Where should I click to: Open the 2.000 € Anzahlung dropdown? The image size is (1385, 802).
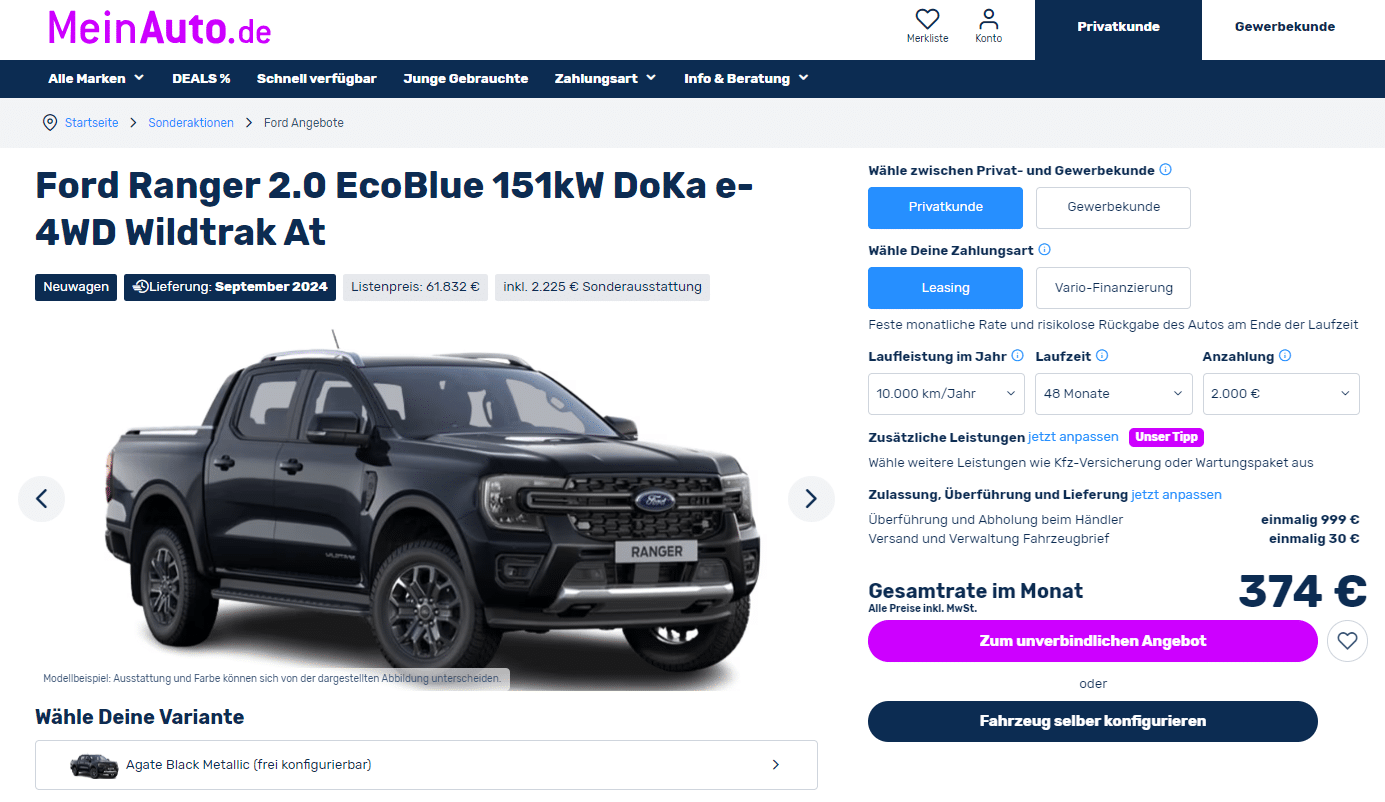[x=1281, y=394]
